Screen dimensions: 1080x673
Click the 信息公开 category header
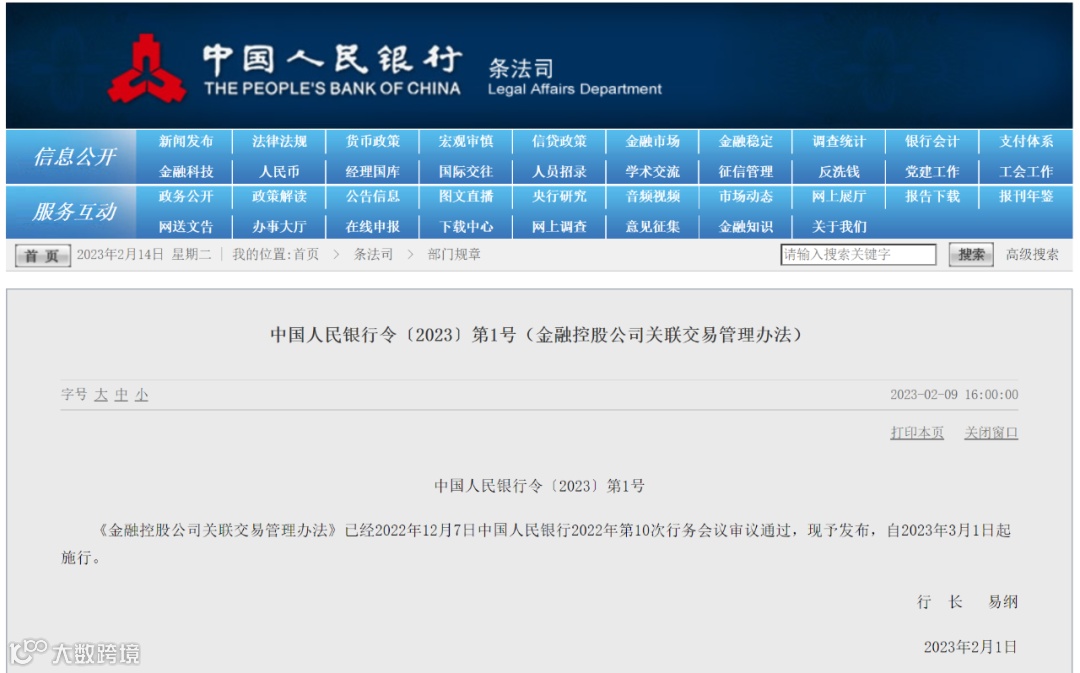[x=74, y=157]
